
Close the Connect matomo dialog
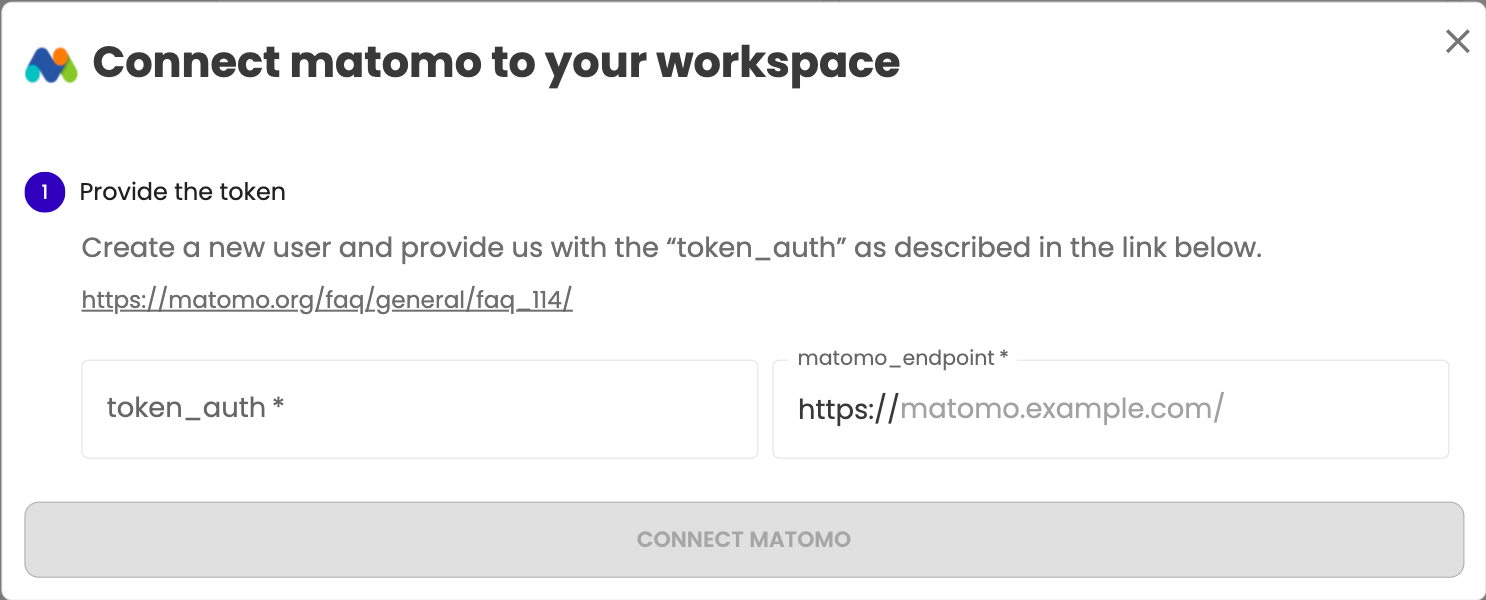(1458, 41)
